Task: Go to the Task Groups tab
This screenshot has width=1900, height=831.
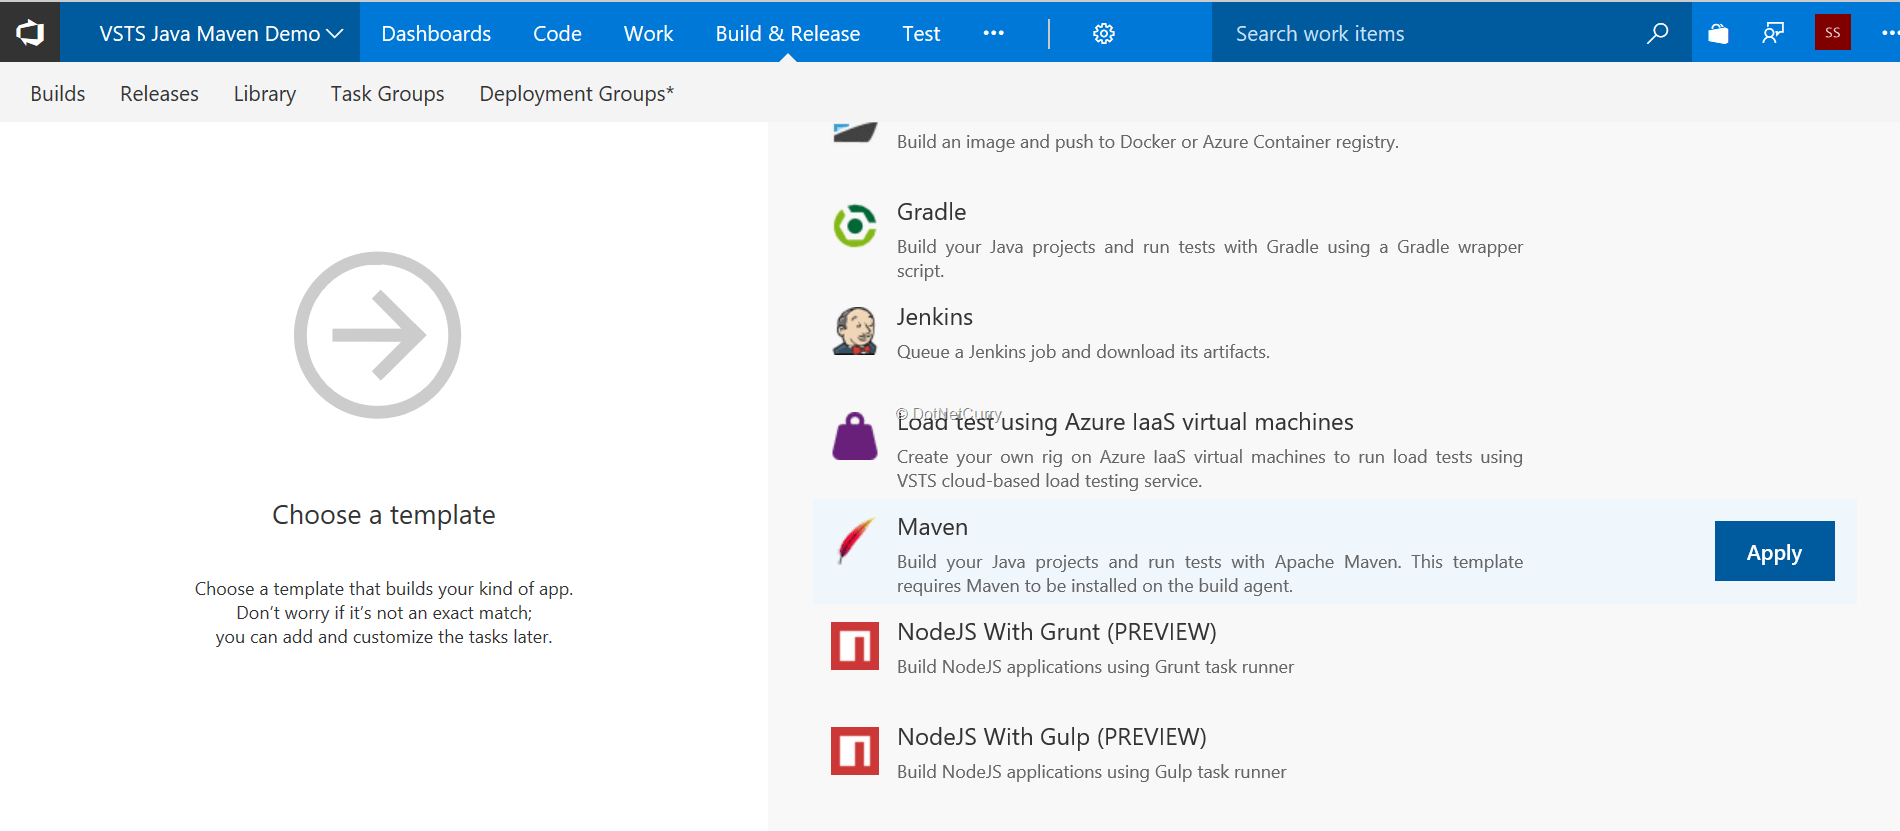Action: [x=387, y=94]
